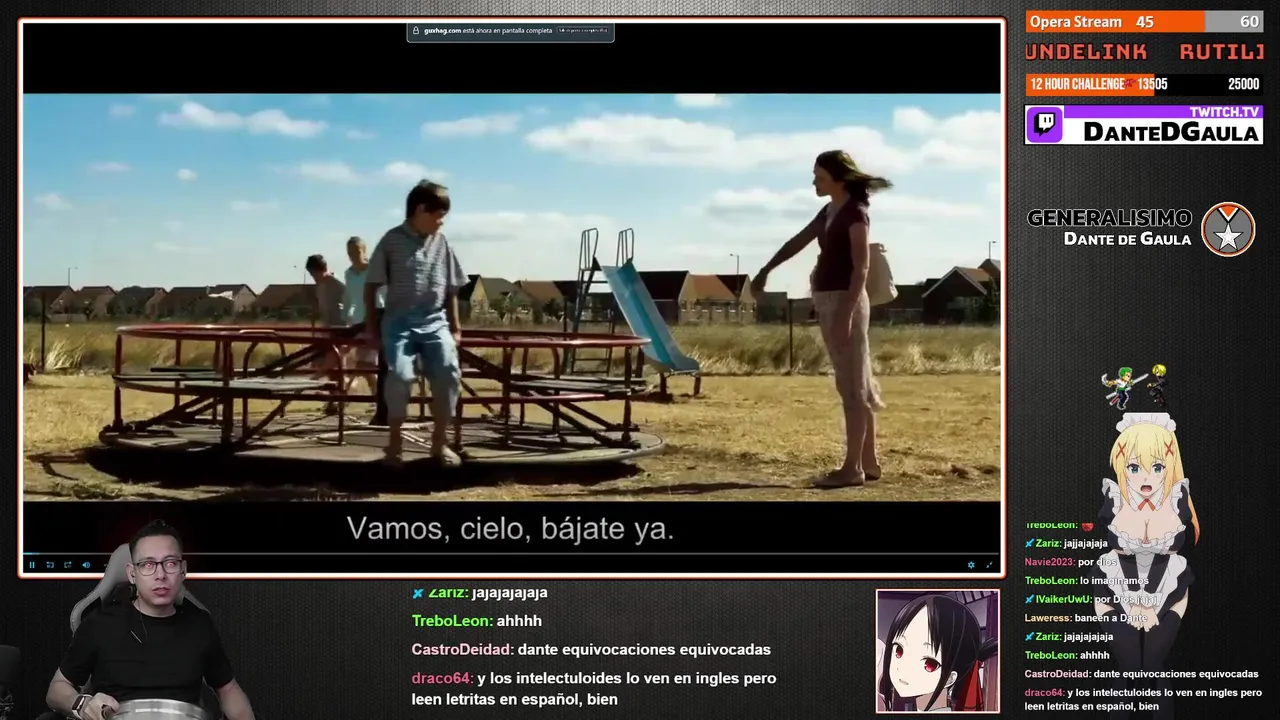
Task: Click the small pixel fighters sprite
Action: pyautogui.click(x=1135, y=385)
